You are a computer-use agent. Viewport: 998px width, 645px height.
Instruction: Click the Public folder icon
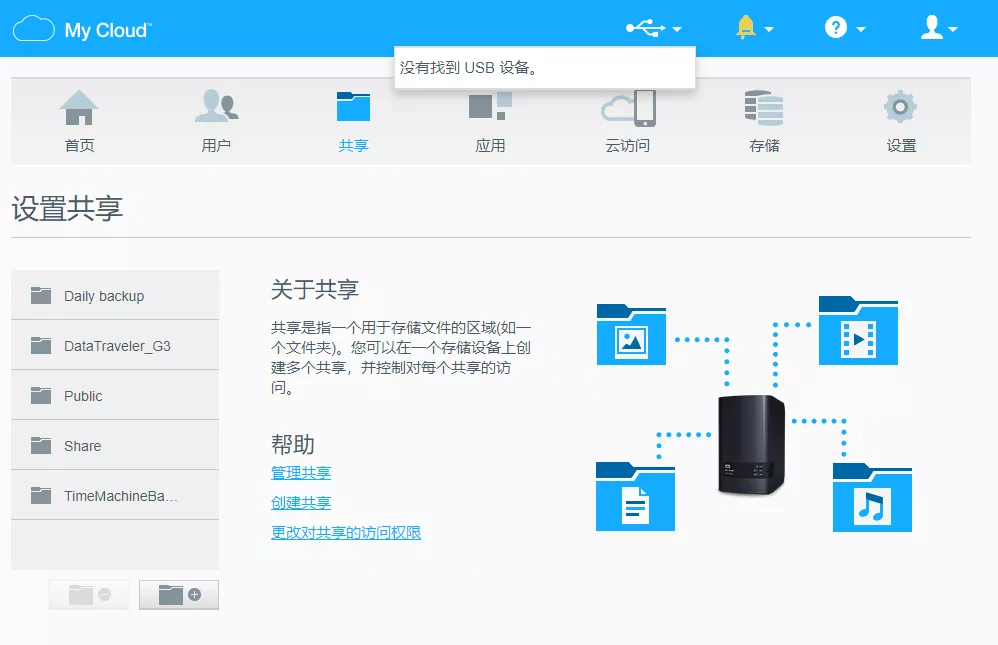(x=41, y=395)
